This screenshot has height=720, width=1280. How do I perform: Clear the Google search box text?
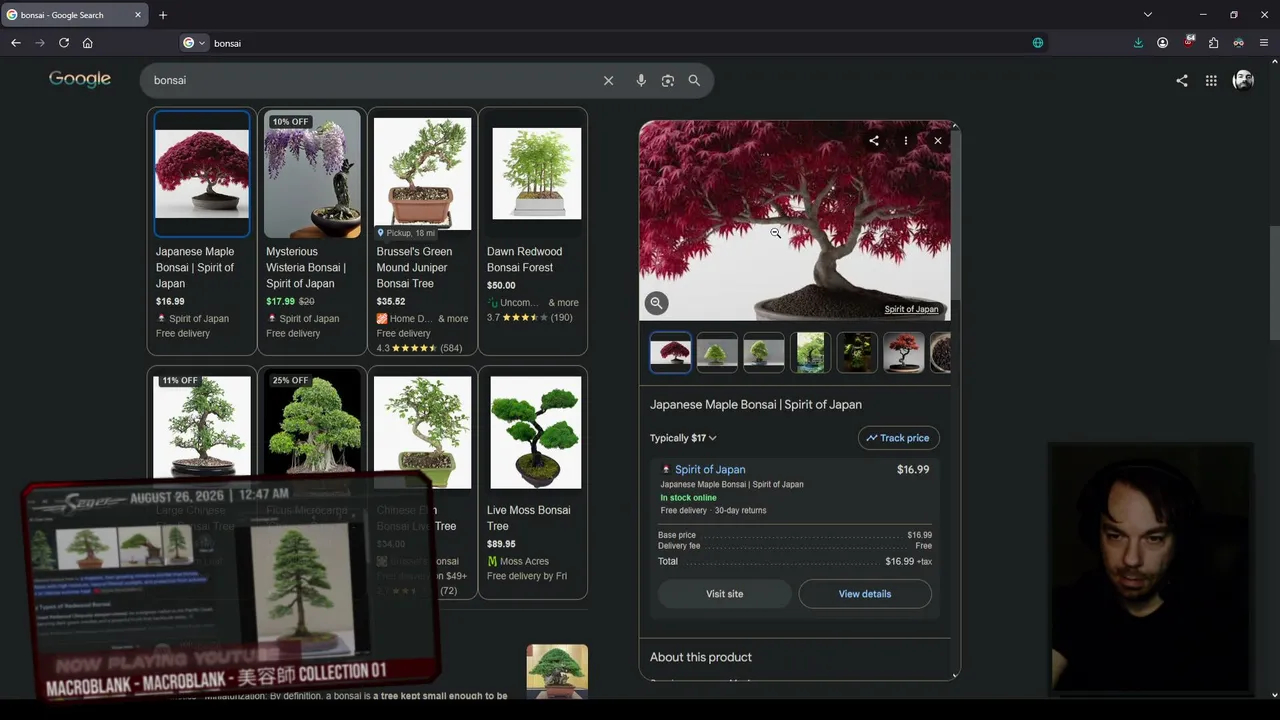click(608, 81)
